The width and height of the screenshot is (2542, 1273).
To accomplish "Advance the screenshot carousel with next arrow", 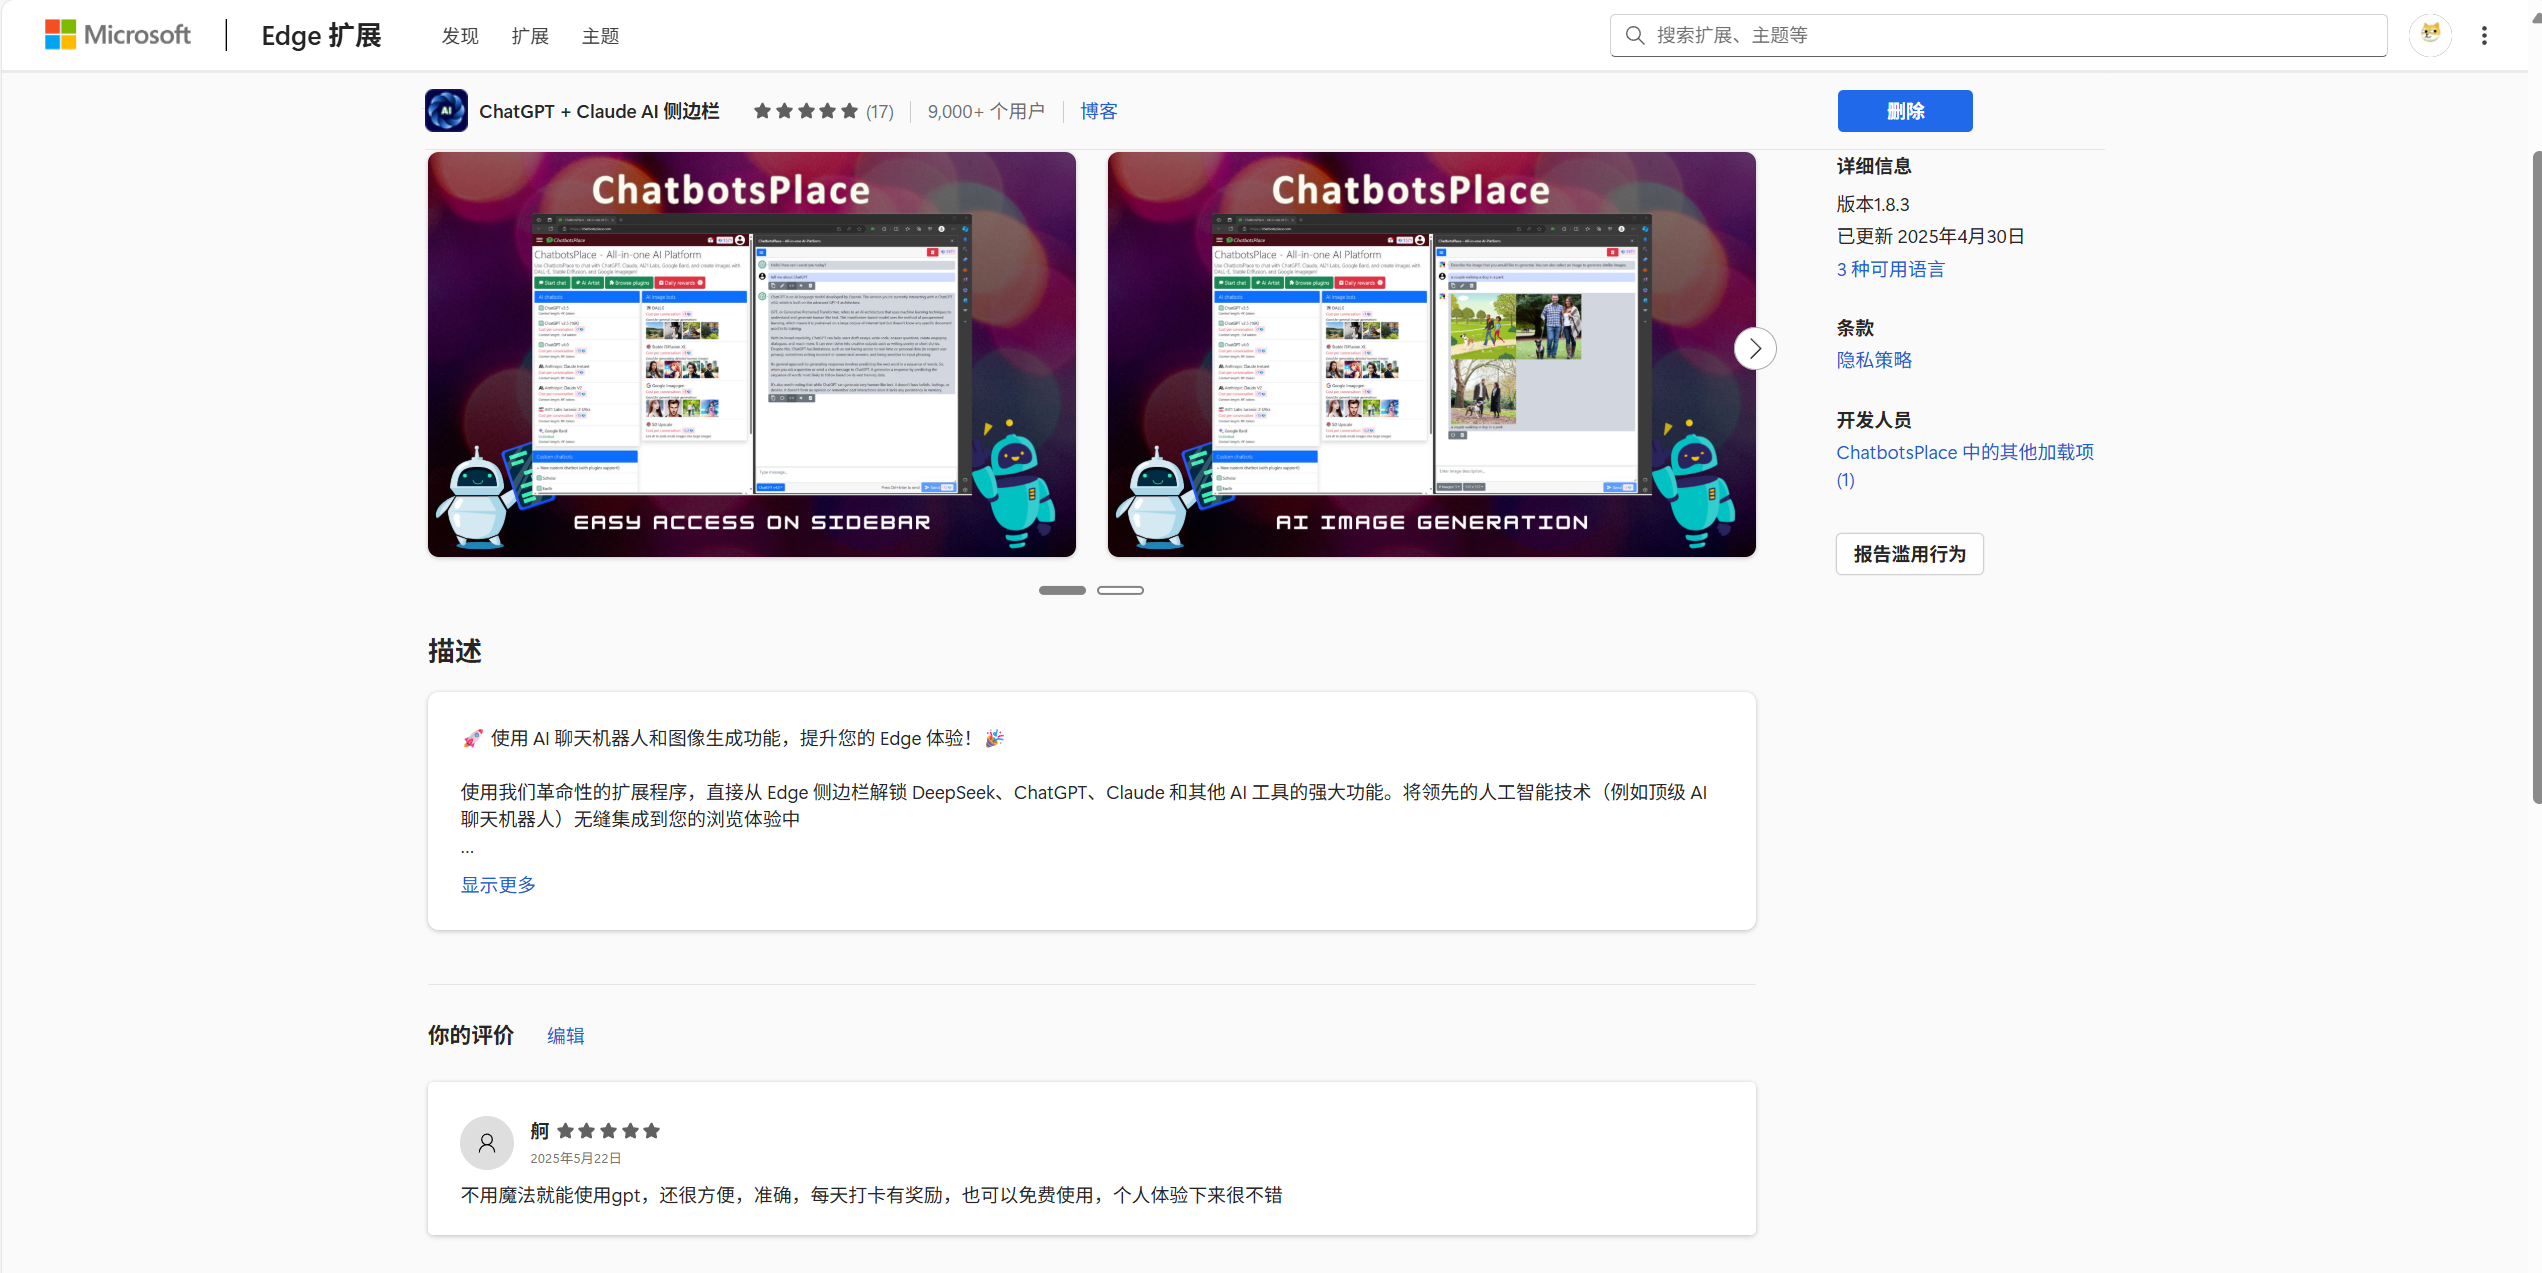I will [x=1754, y=348].
